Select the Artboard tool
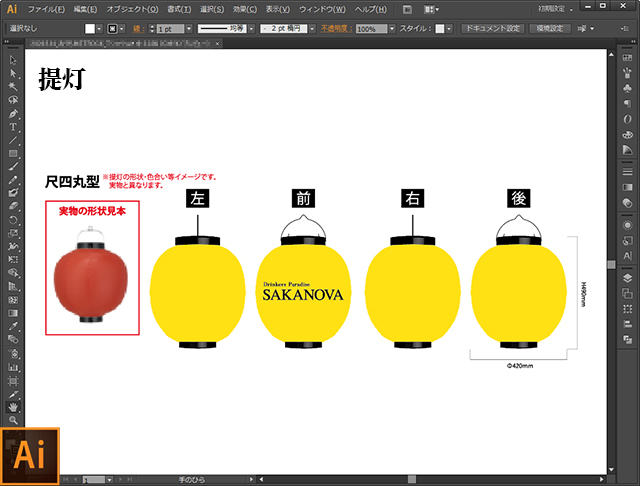640x486 pixels. pyautogui.click(x=13, y=381)
